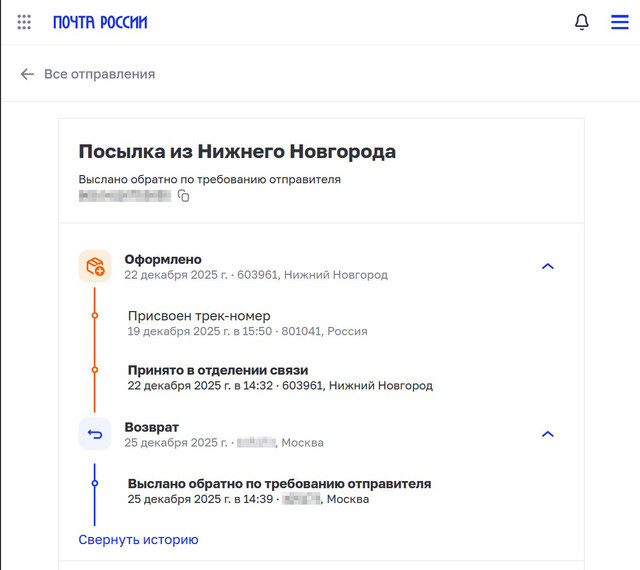Image resolution: width=640 pixels, height=570 pixels.
Task: Click the Принято в отделении связи dot
Action: [95, 370]
